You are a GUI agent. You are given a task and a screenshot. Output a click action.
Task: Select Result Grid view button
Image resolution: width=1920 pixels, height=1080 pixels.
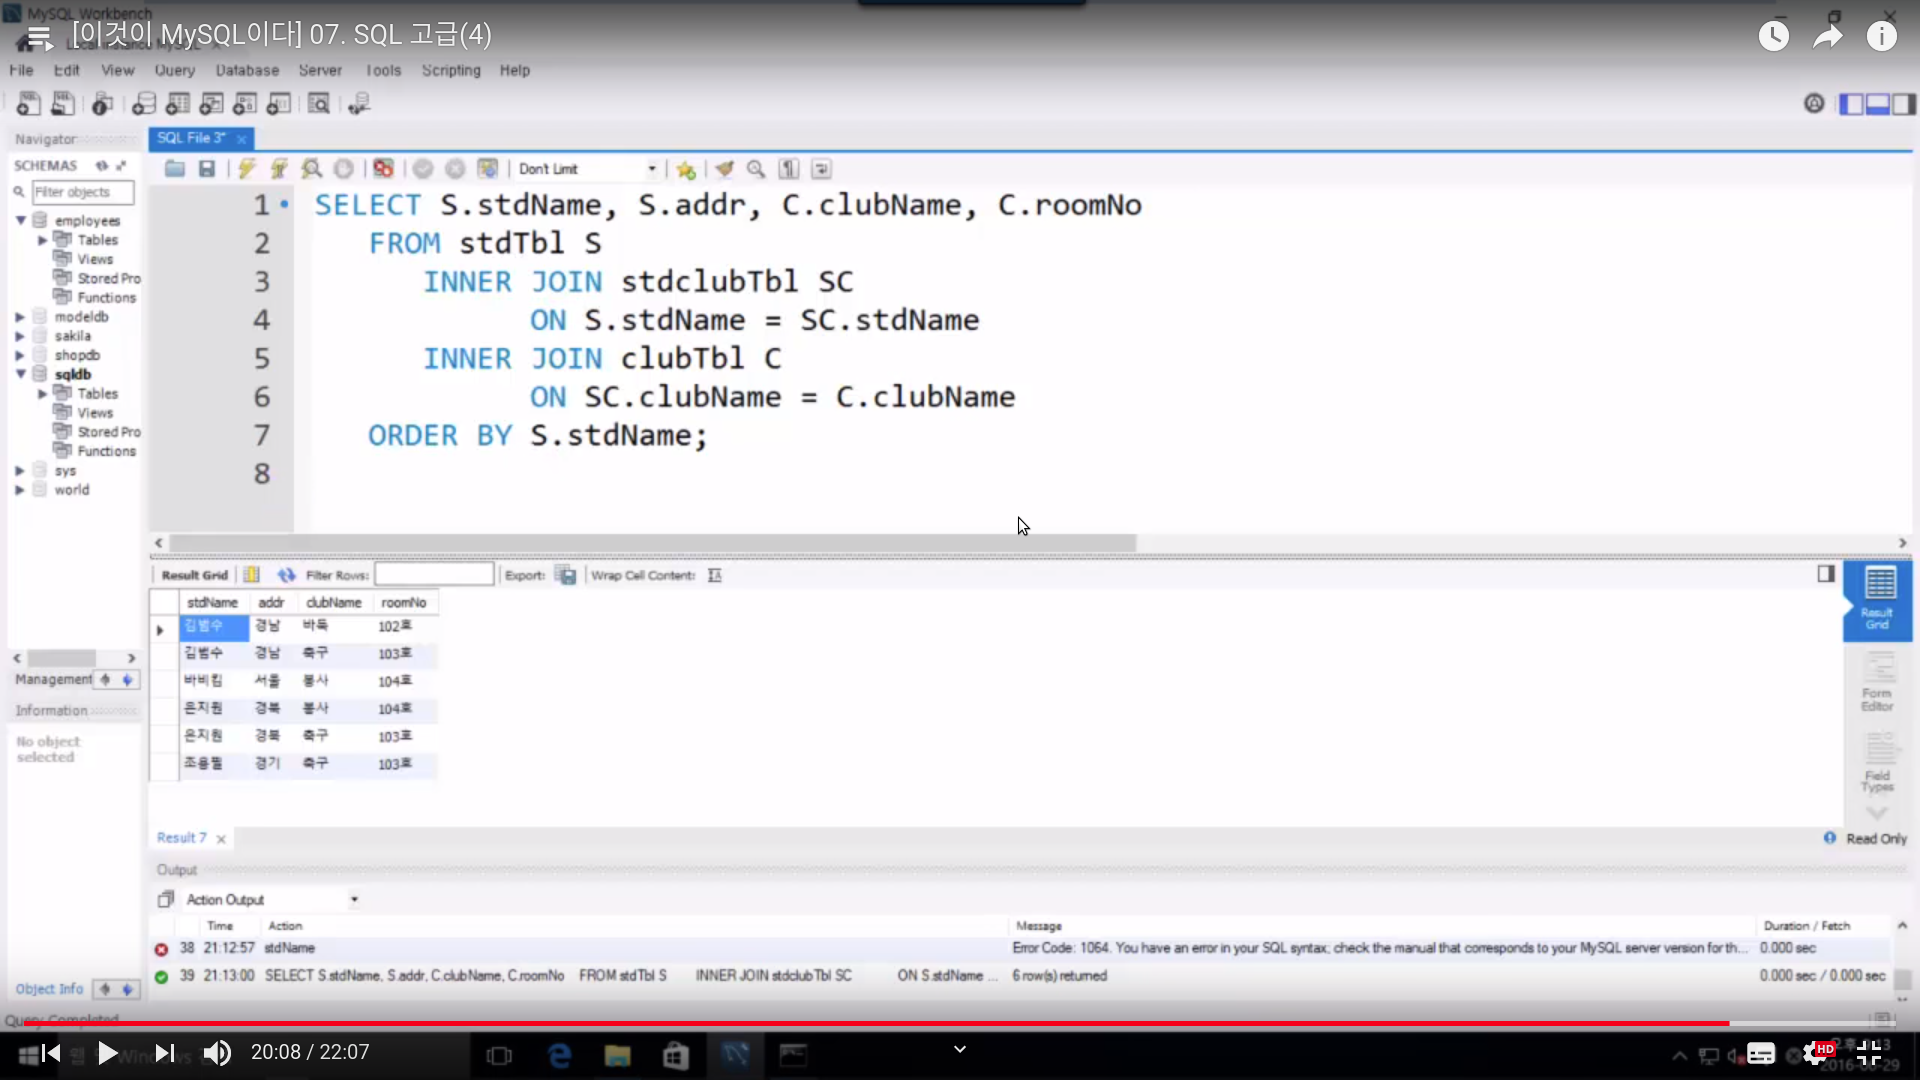1877,600
